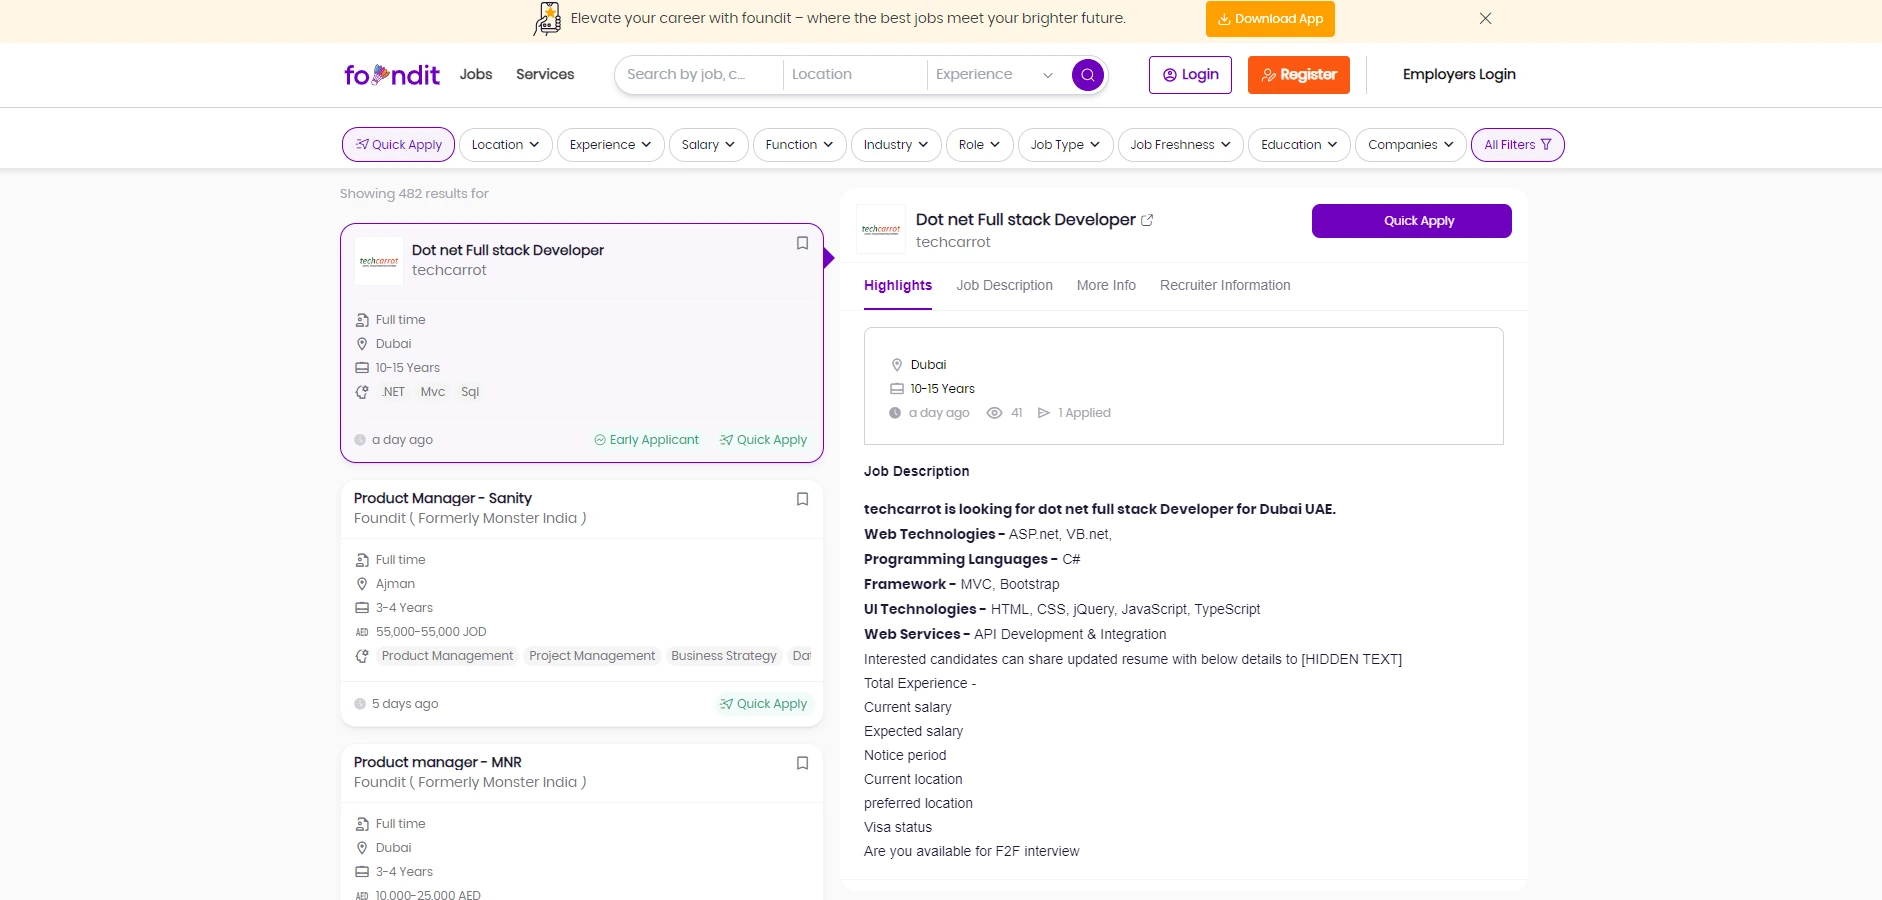Click the Login button
This screenshot has width=1882, height=900.
click(x=1190, y=75)
